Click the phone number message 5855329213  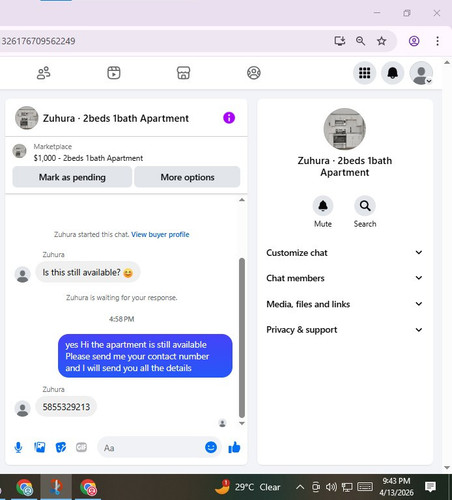[66, 407]
